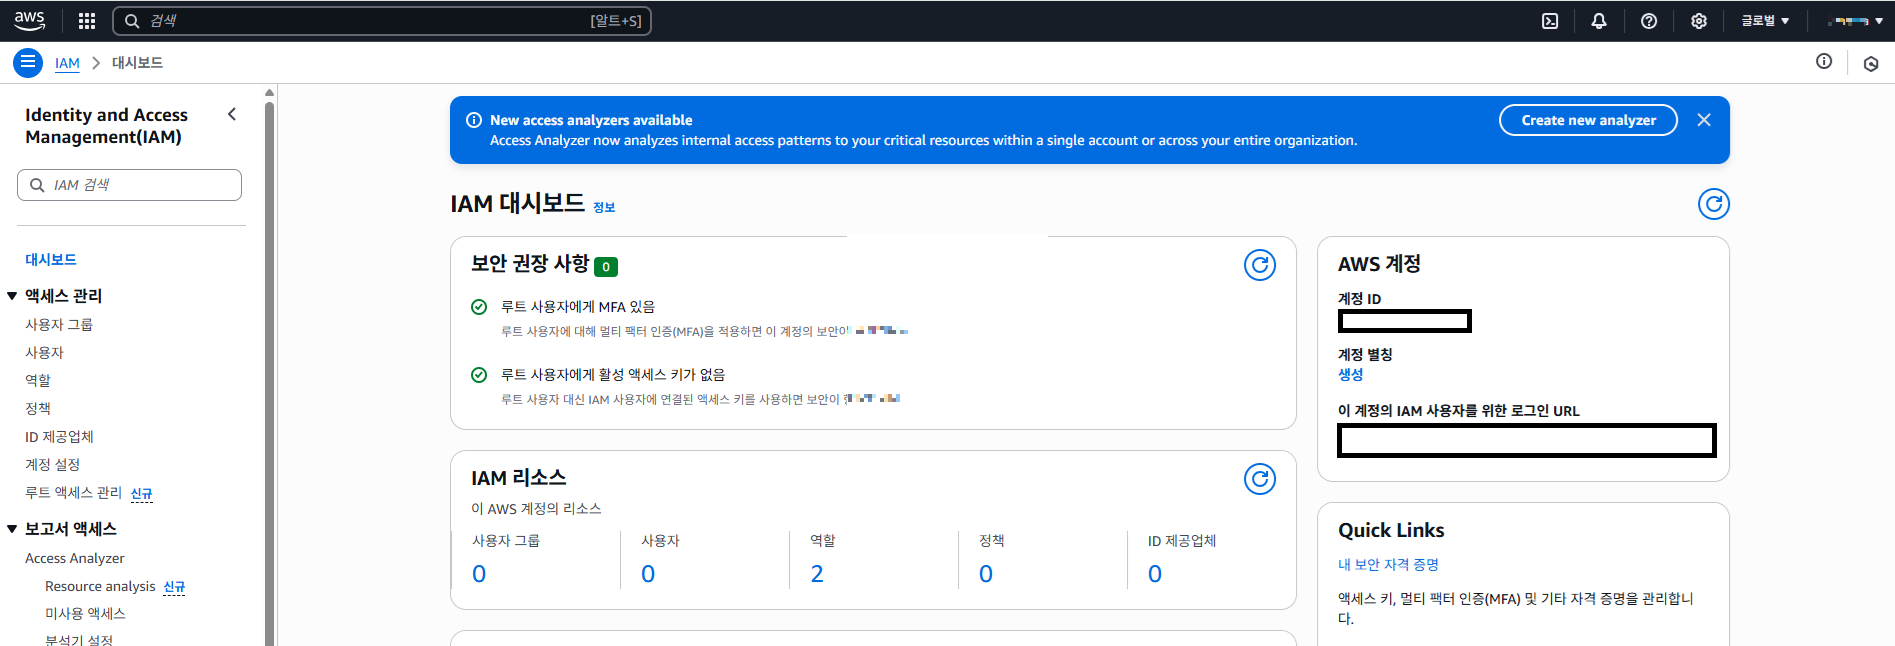This screenshot has width=1895, height=646.
Task: Click 루트 사용자에게 활성 액세스 키가 없음 text
Action: coord(613,375)
